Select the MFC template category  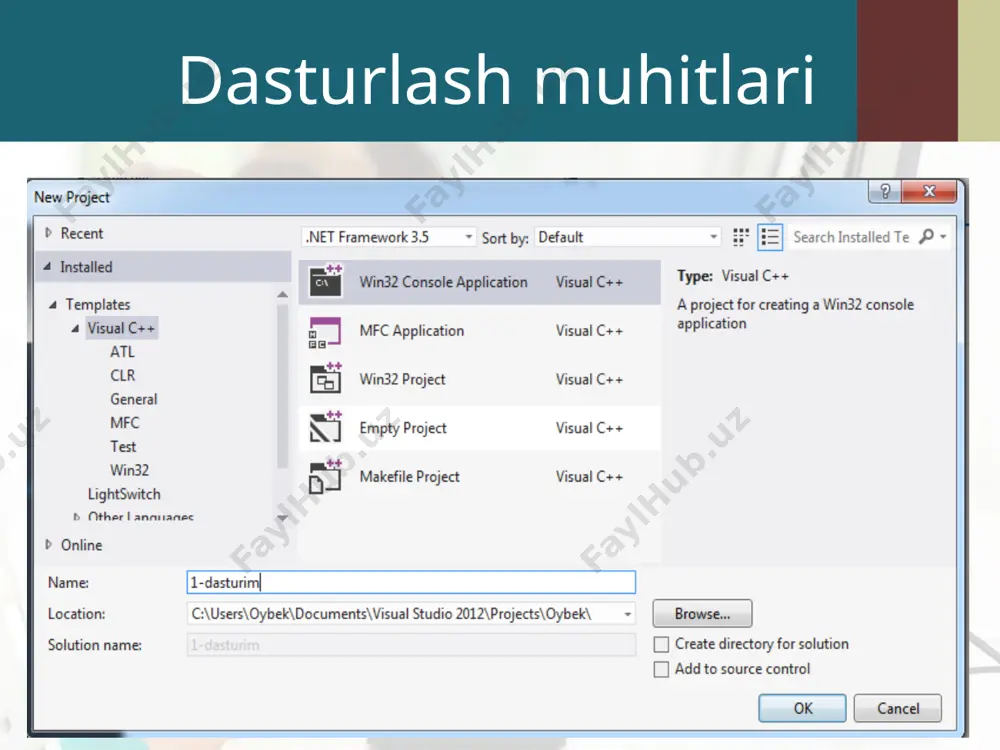(124, 423)
